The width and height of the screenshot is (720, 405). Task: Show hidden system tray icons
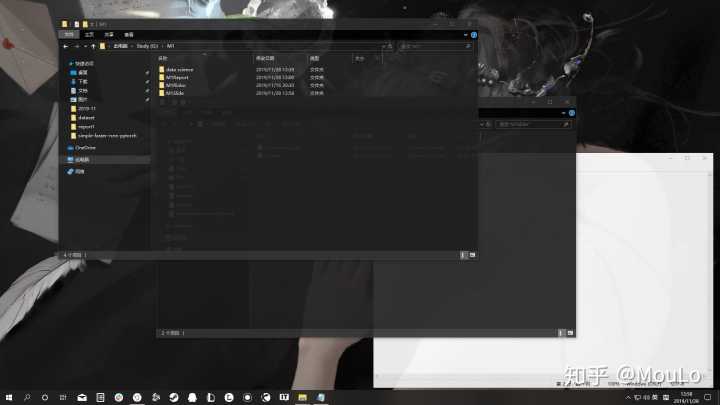[628, 398]
